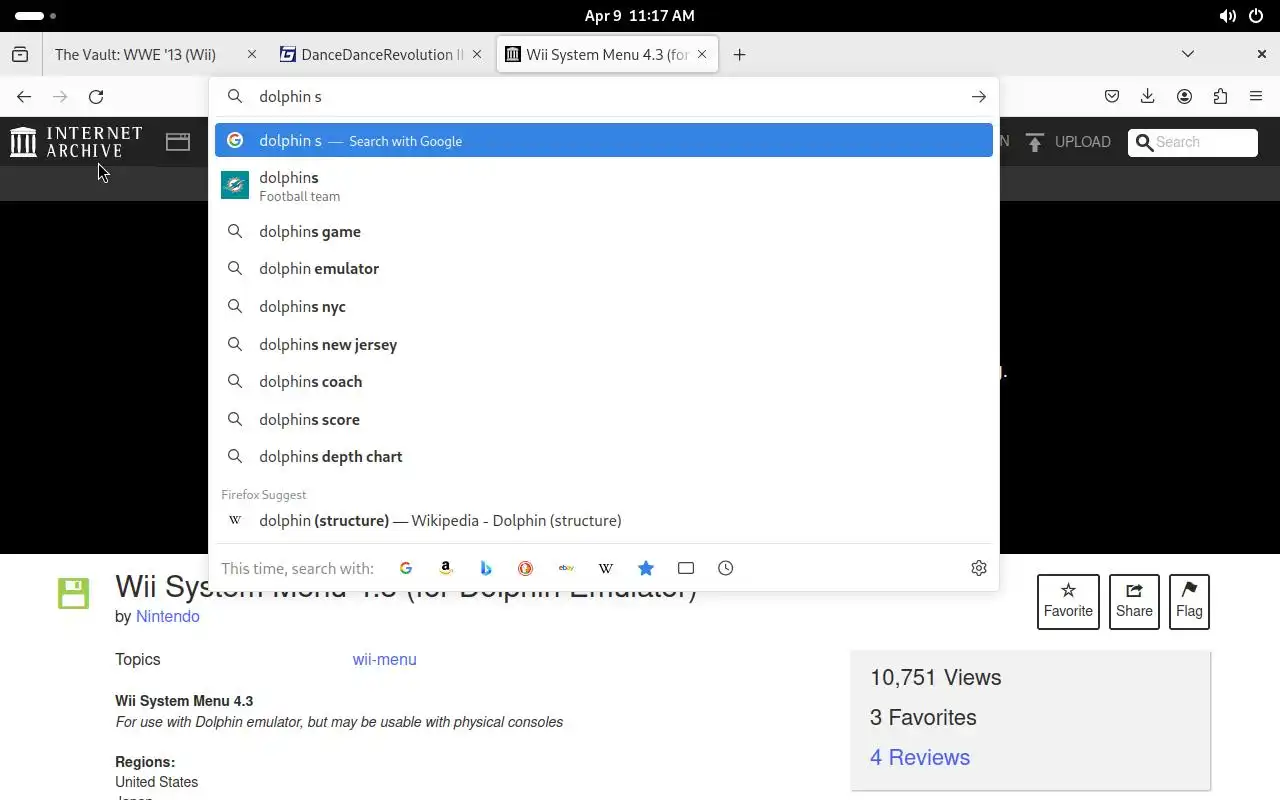Open search settings gear icon
This screenshot has height=800, width=1280.
click(x=979, y=568)
